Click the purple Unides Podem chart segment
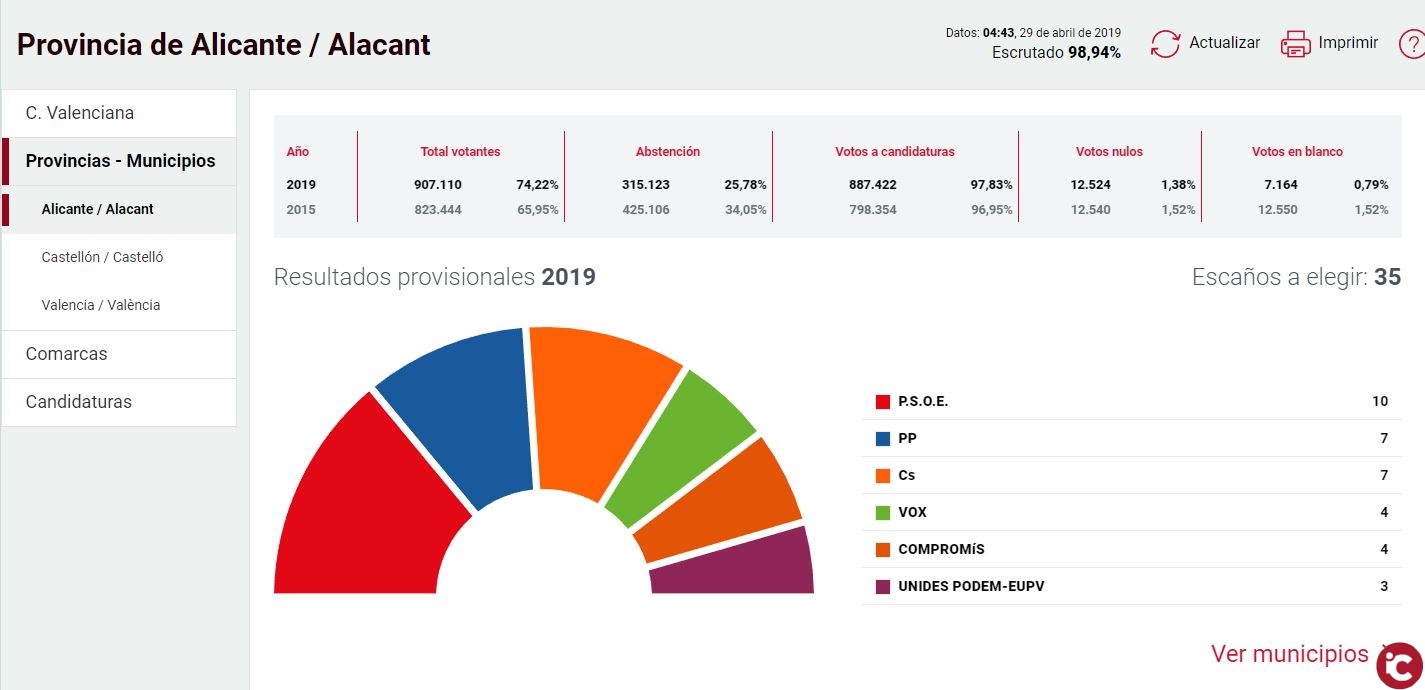The width and height of the screenshot is (1425, 690). 735,566
